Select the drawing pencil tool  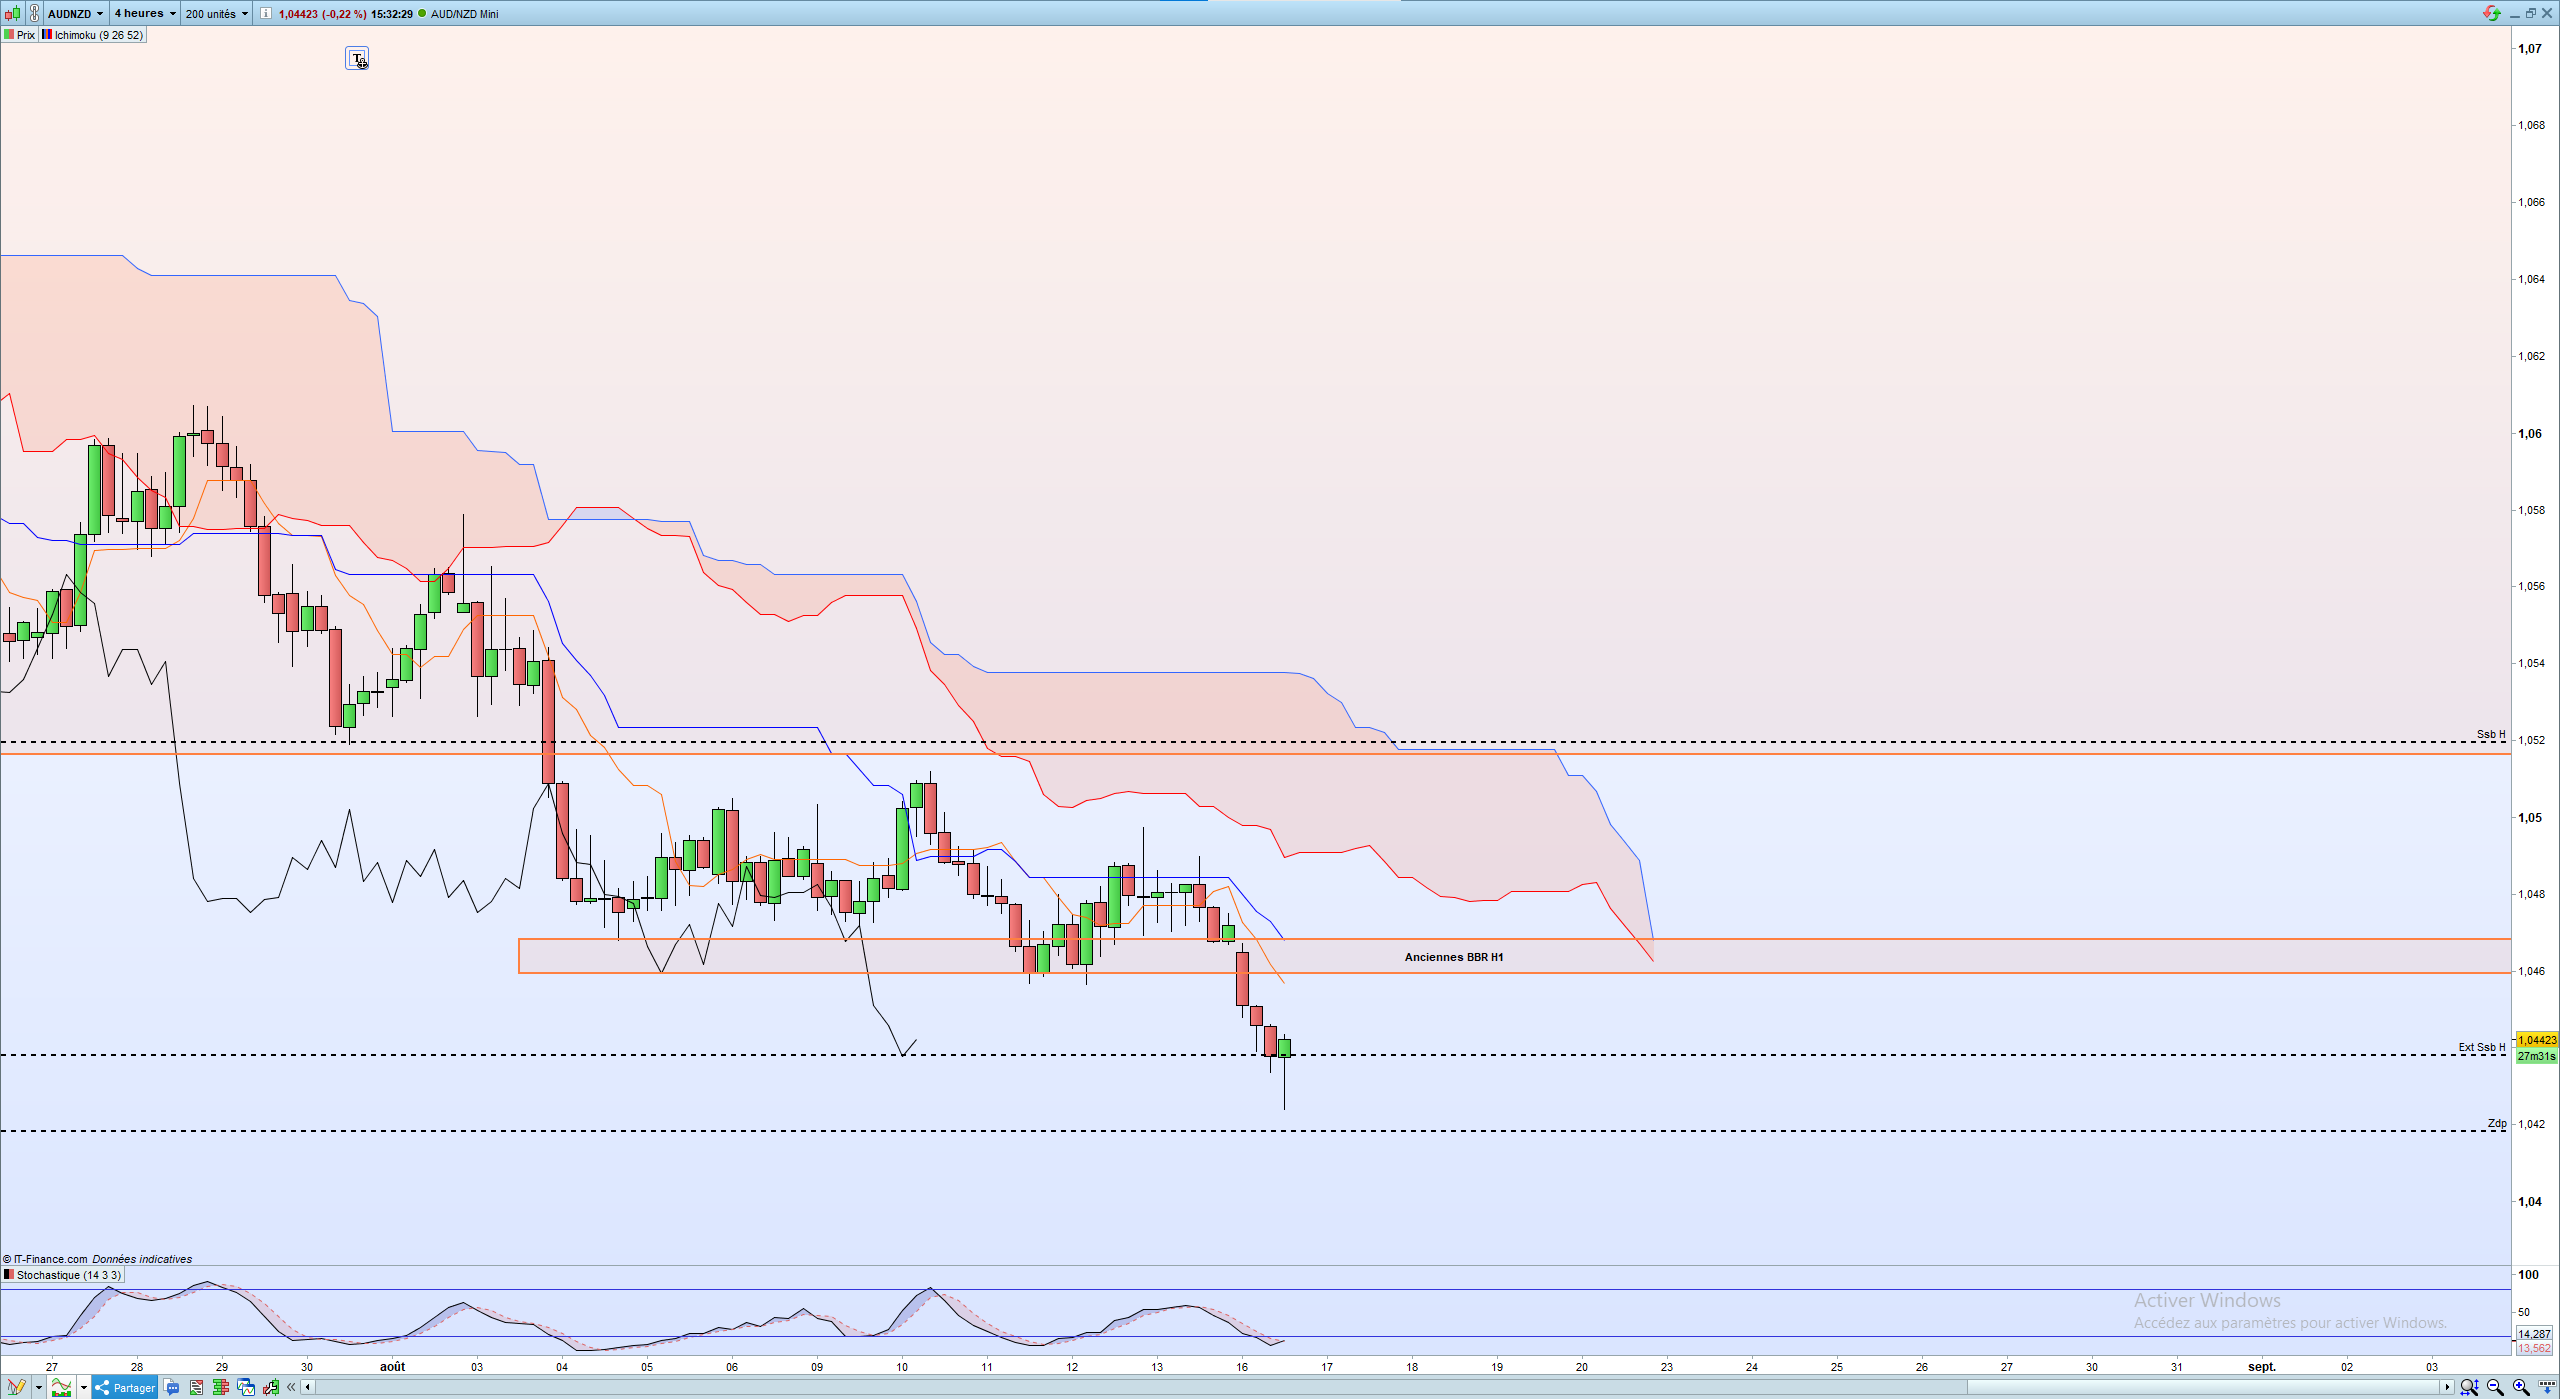point(17,1387)
